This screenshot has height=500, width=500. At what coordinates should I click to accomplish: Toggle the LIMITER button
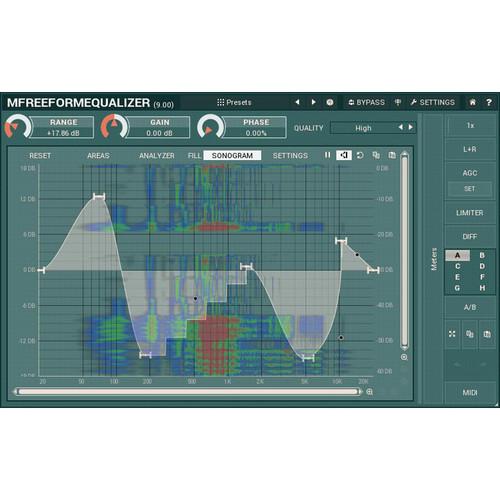[x=470, y=213]
